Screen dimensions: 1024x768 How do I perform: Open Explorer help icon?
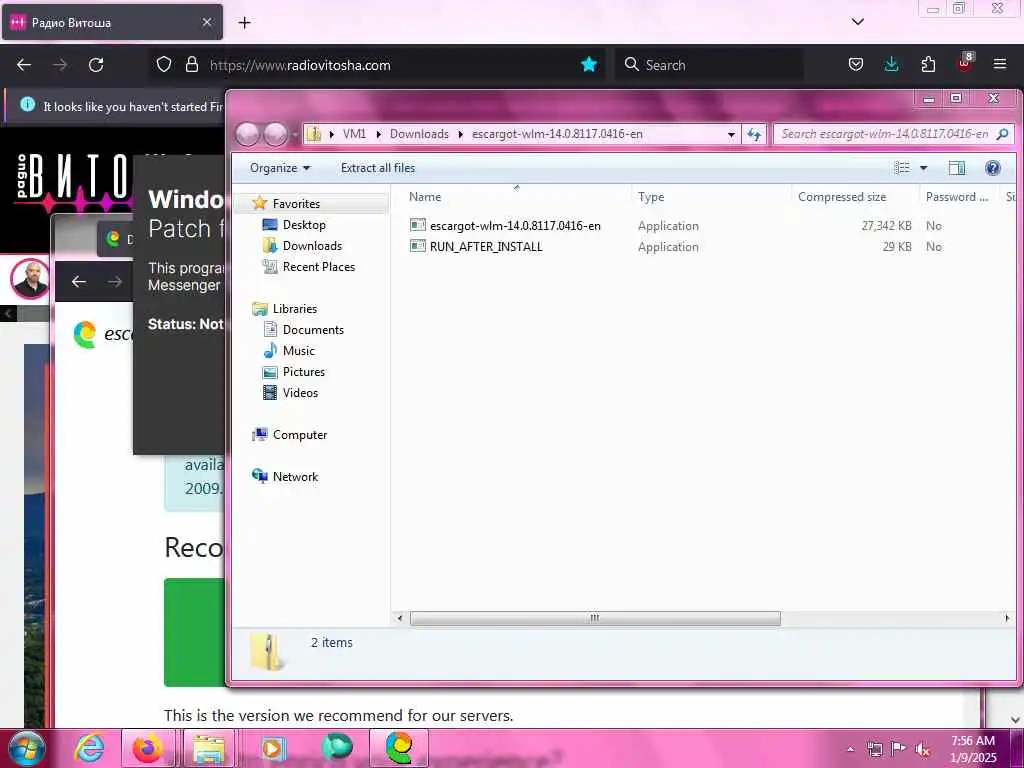pos(993,168)
